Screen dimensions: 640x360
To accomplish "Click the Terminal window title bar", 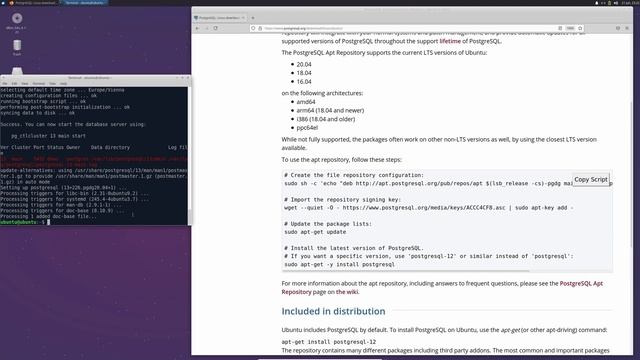I will (95, 78).
